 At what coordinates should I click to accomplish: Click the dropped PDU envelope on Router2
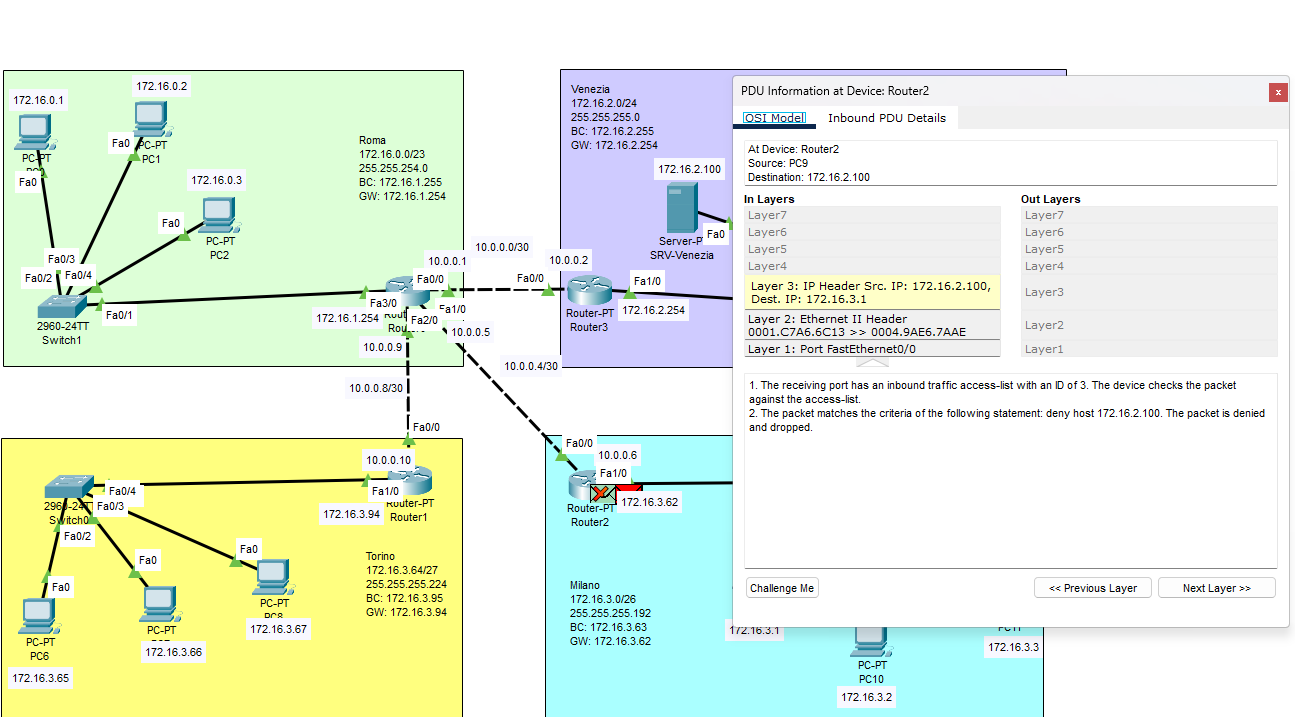[603, 492]
